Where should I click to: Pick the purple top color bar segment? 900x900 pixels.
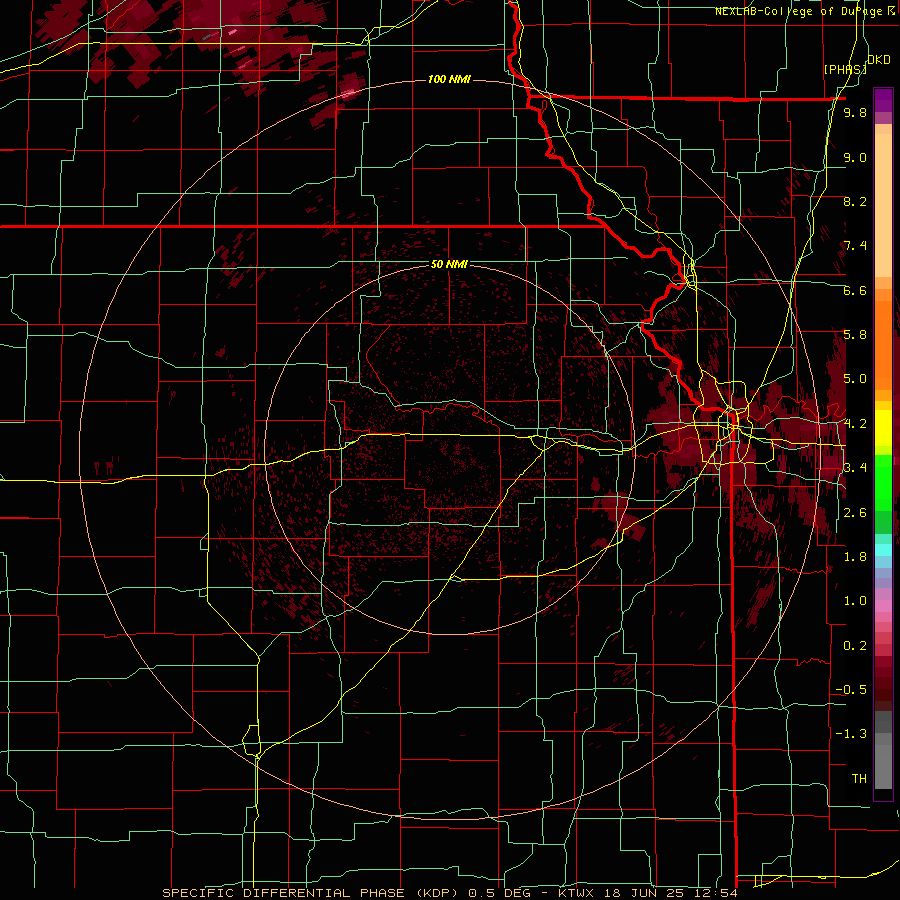883,100
